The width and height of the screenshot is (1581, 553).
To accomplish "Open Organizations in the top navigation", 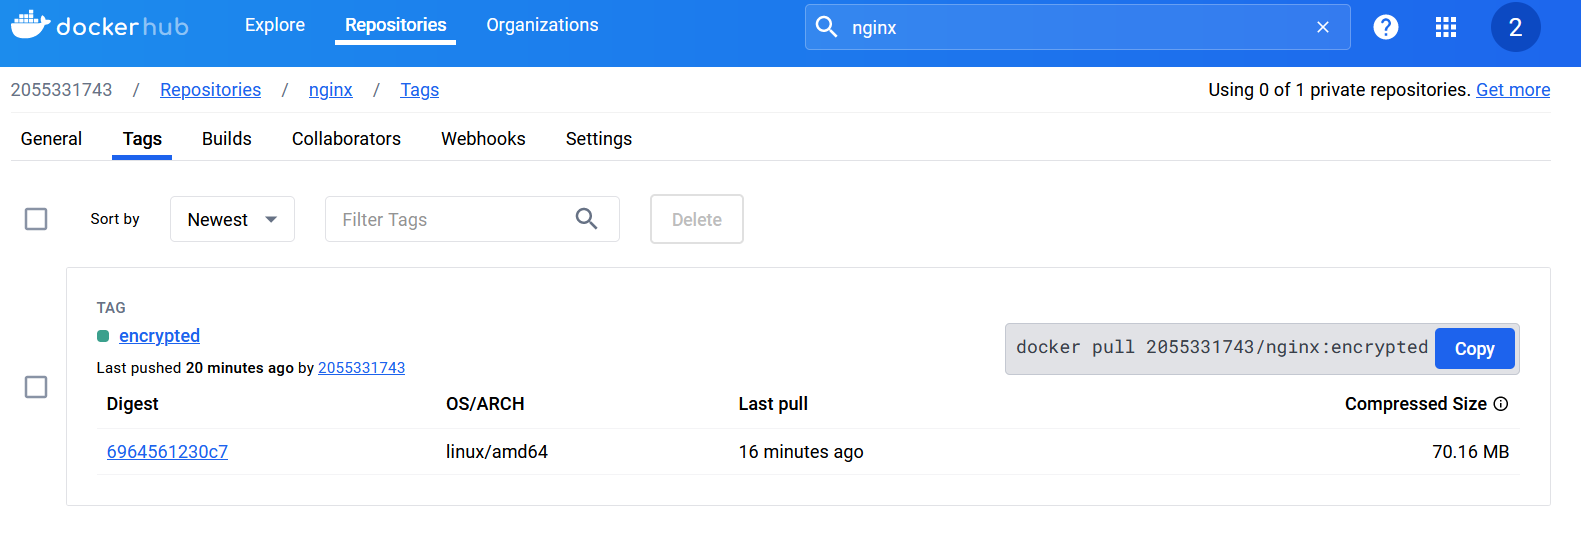I will click(x=542, y=25).
